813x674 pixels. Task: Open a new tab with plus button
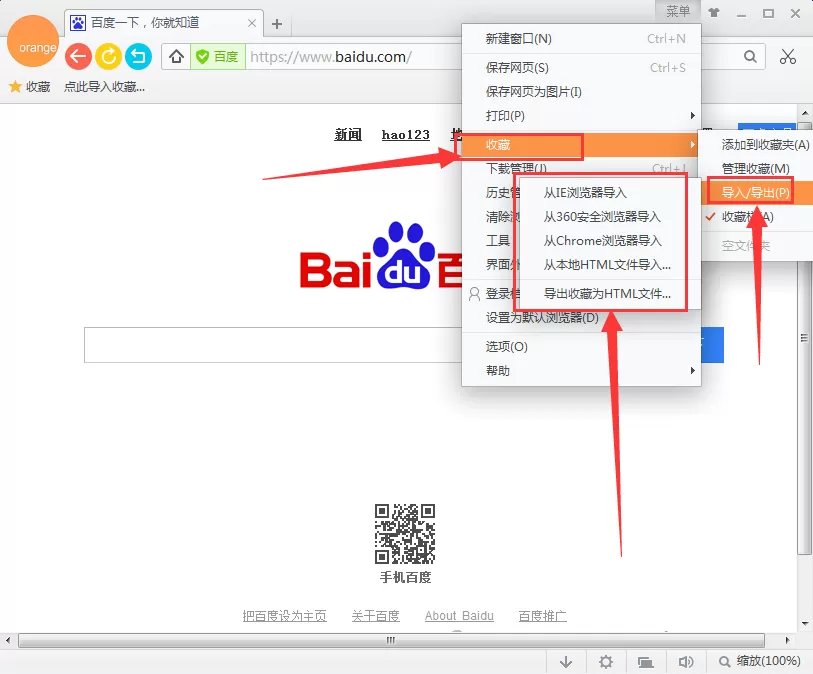(x=277, y=24)
